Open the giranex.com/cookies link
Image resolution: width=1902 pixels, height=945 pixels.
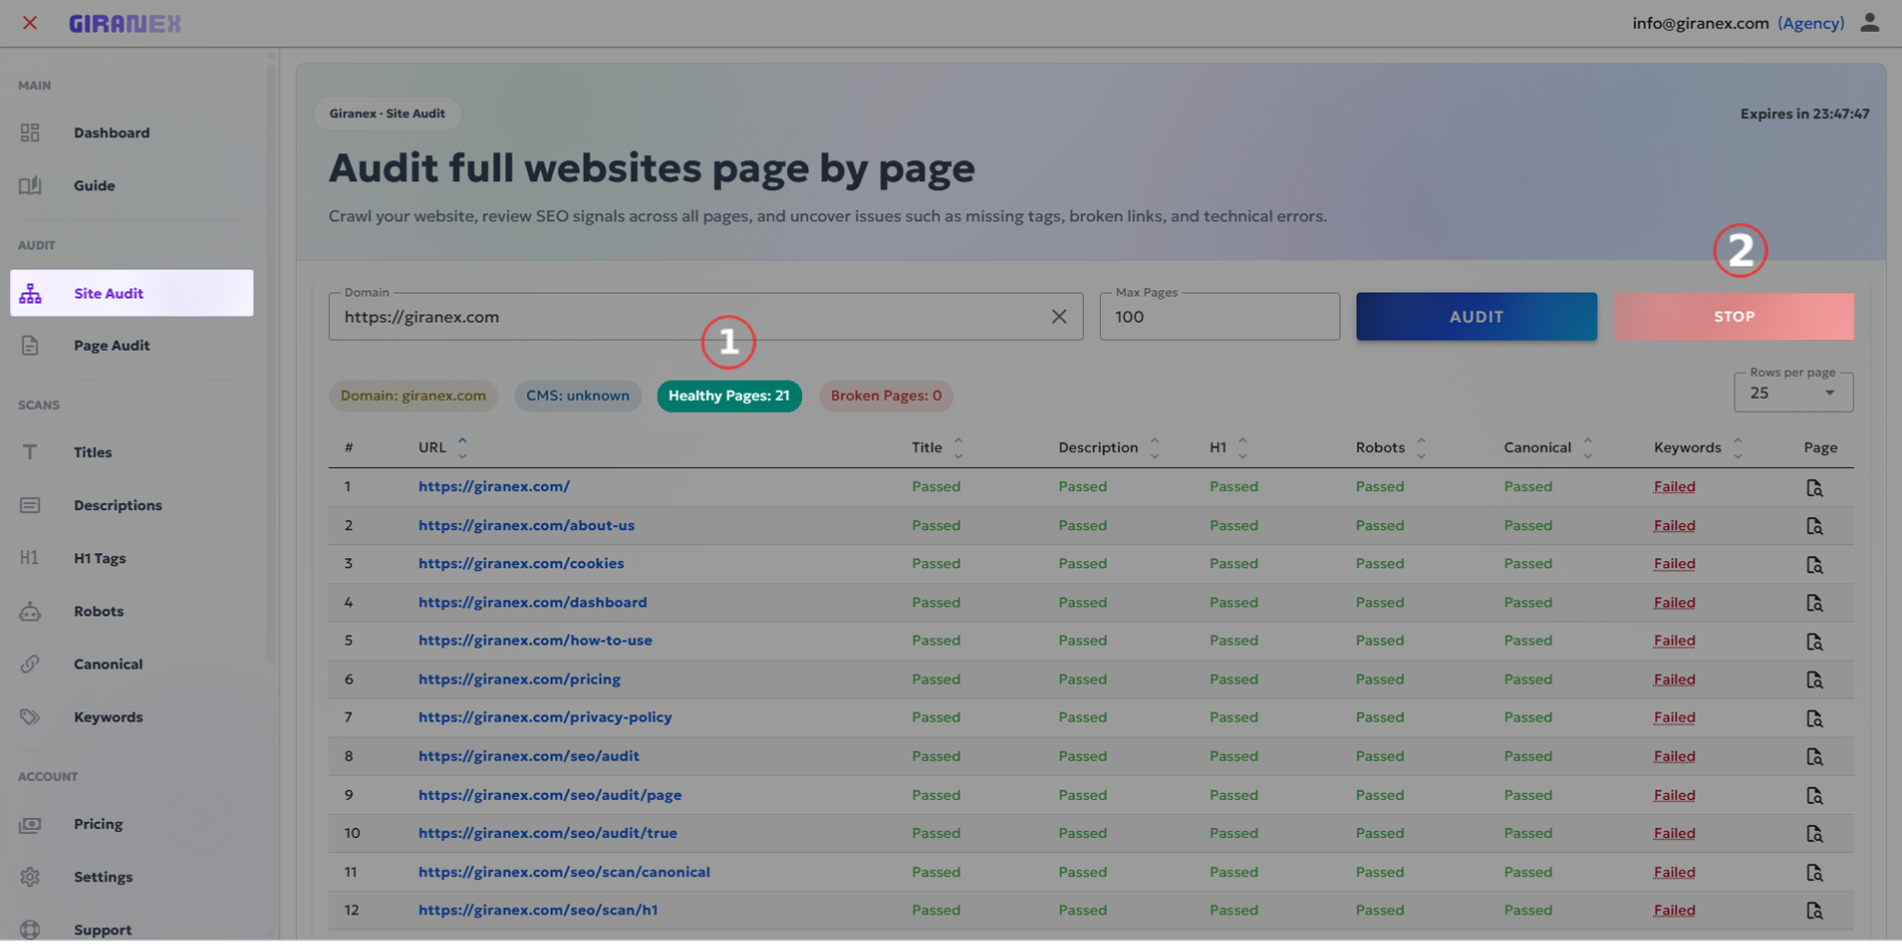521,564
